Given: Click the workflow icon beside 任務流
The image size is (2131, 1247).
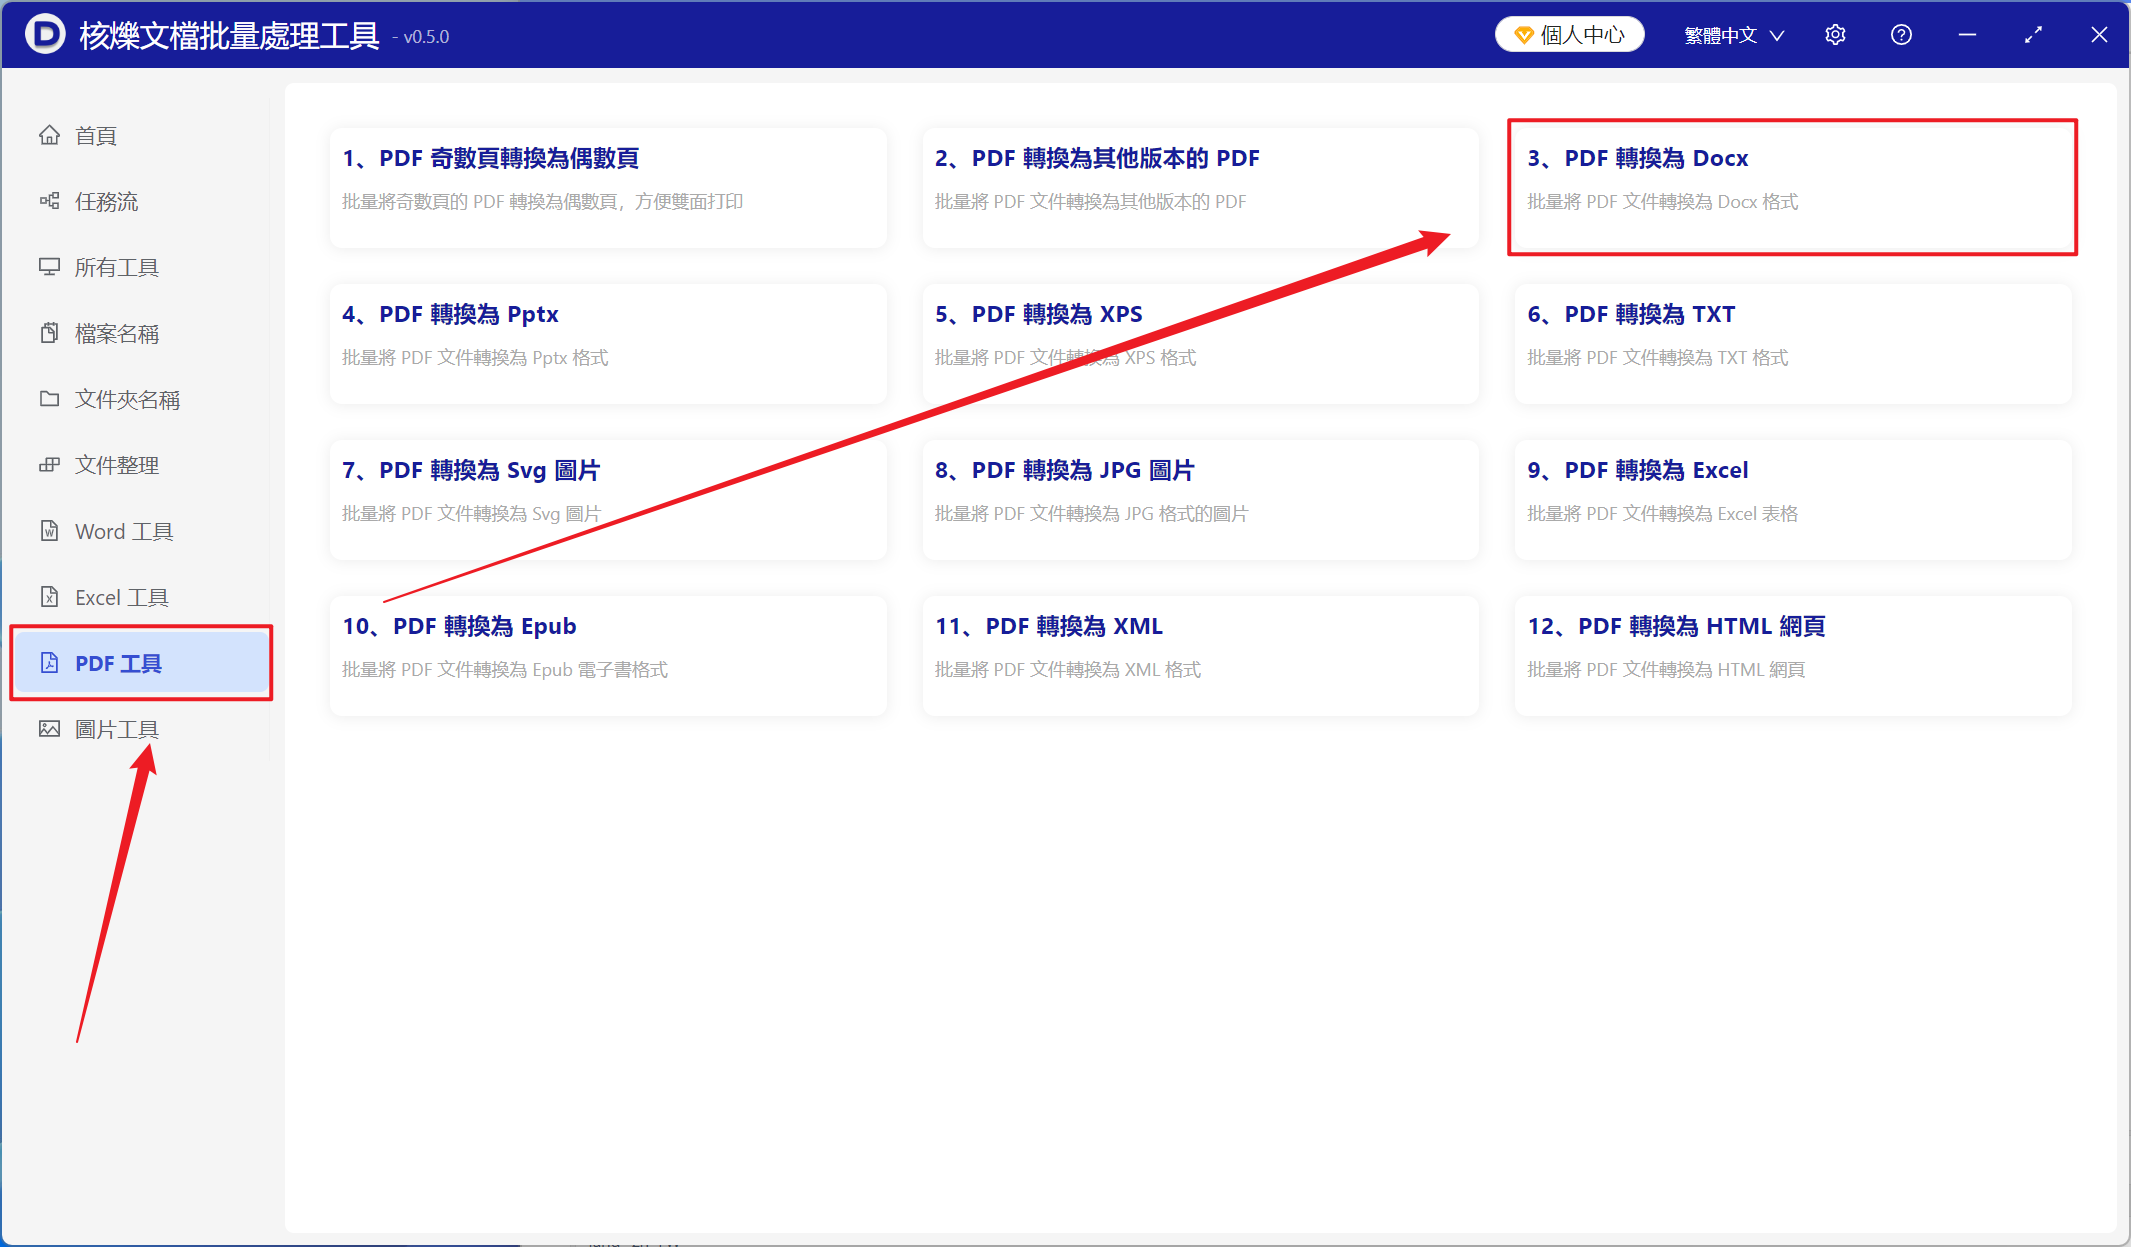Looking at the screenshot, I should (x=49, y=201).
